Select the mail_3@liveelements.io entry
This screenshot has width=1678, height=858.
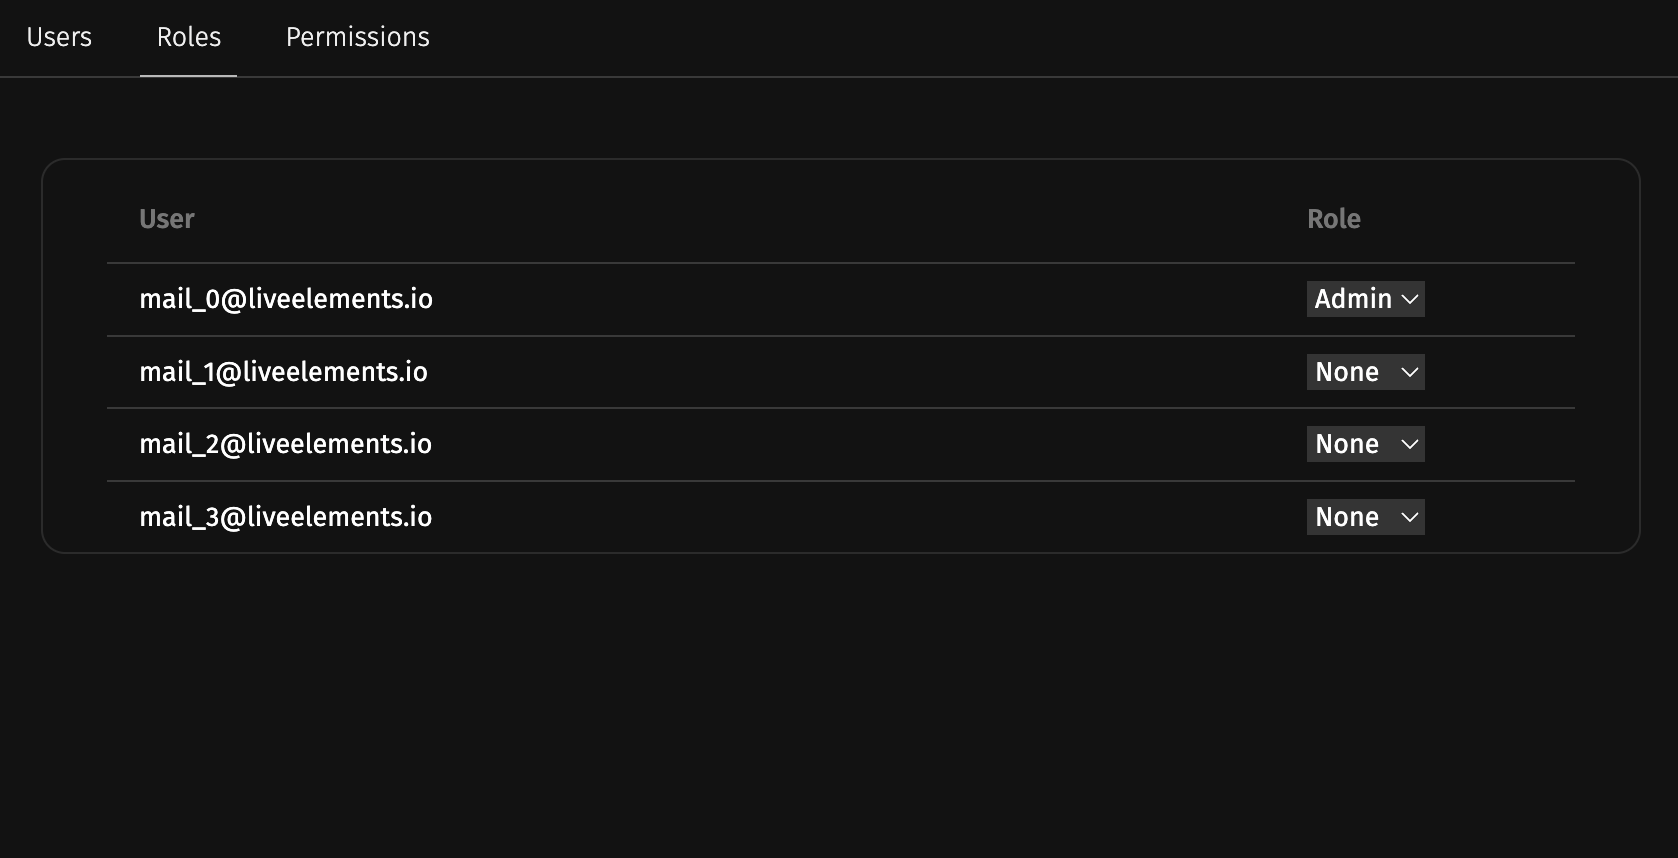pyautogui.click(x=286, y=517)
